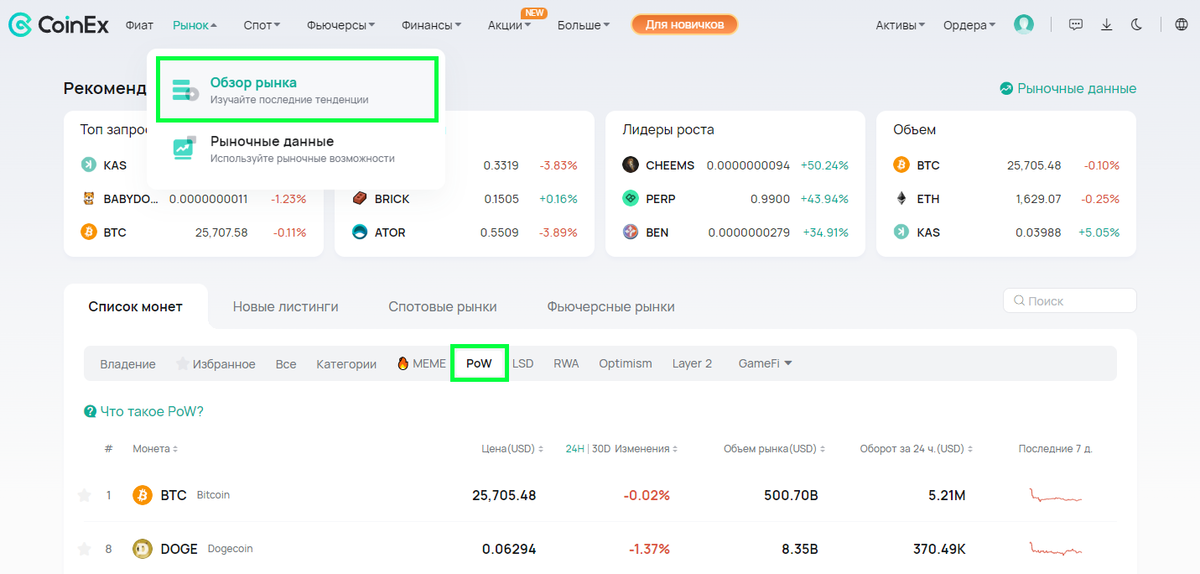Click the BEN coin icon
The image size is (1200, 574).
pos(630,232)
